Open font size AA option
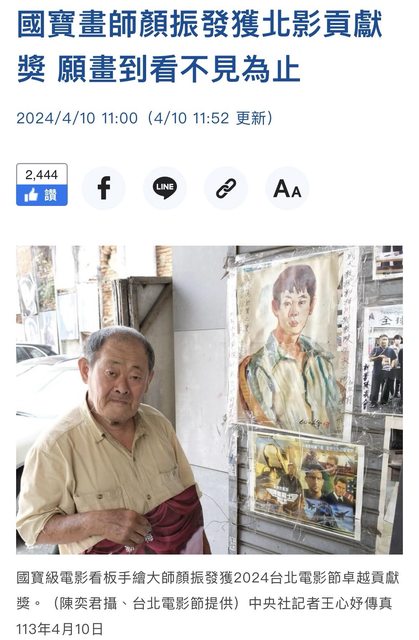This screenshot has width=419, height=640. 287,188
